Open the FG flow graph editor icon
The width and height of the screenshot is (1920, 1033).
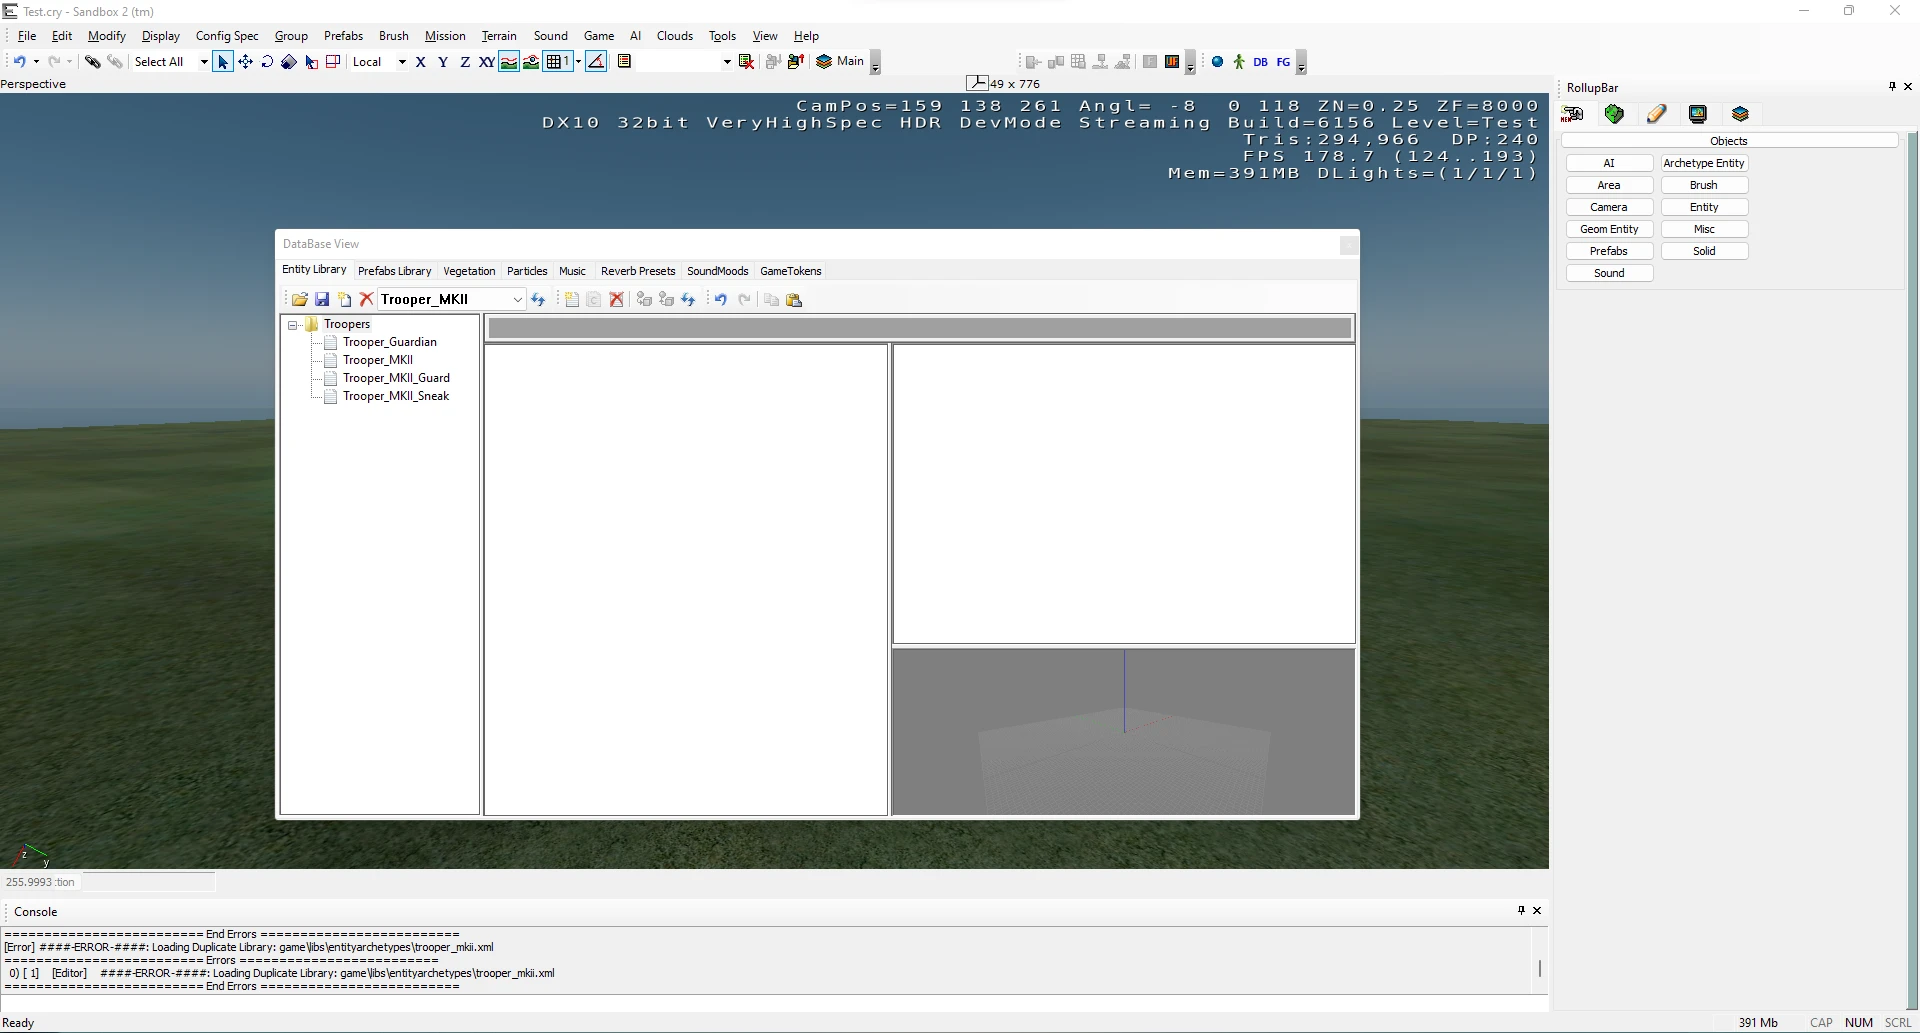coord(1283,62)
